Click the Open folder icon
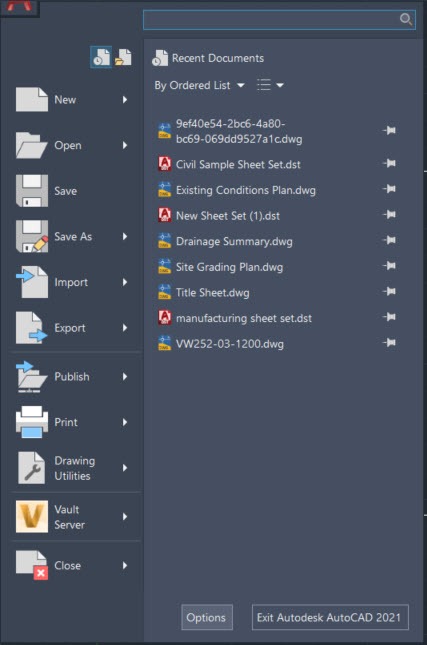Image resolution: width=427 pixels, height=645 pixels. point(32,145)
